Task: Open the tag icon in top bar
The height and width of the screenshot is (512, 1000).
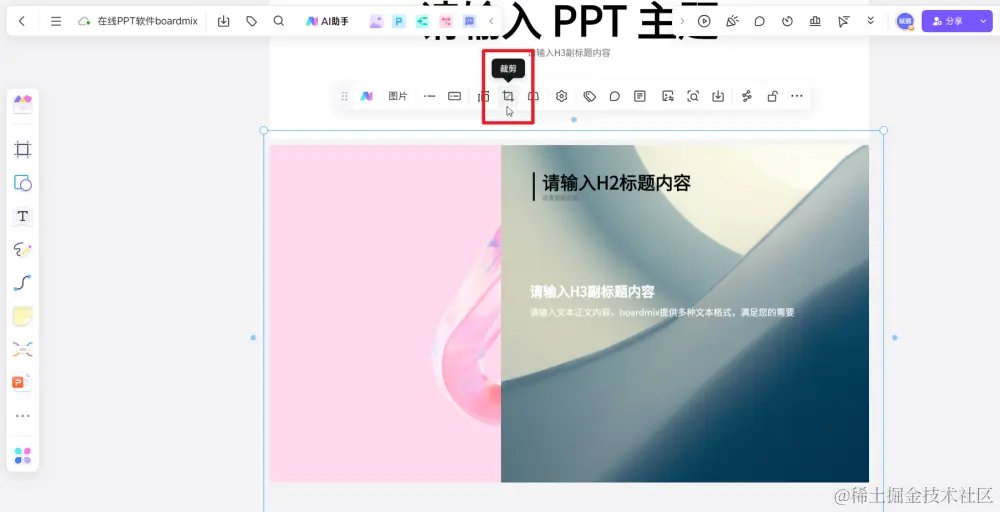Action: click(251, 21)
